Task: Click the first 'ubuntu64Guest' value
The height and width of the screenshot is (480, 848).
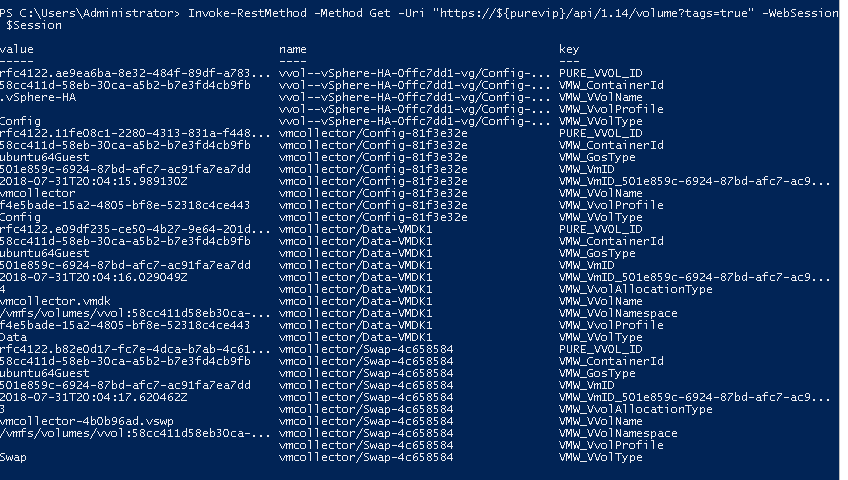Action: 45,157
